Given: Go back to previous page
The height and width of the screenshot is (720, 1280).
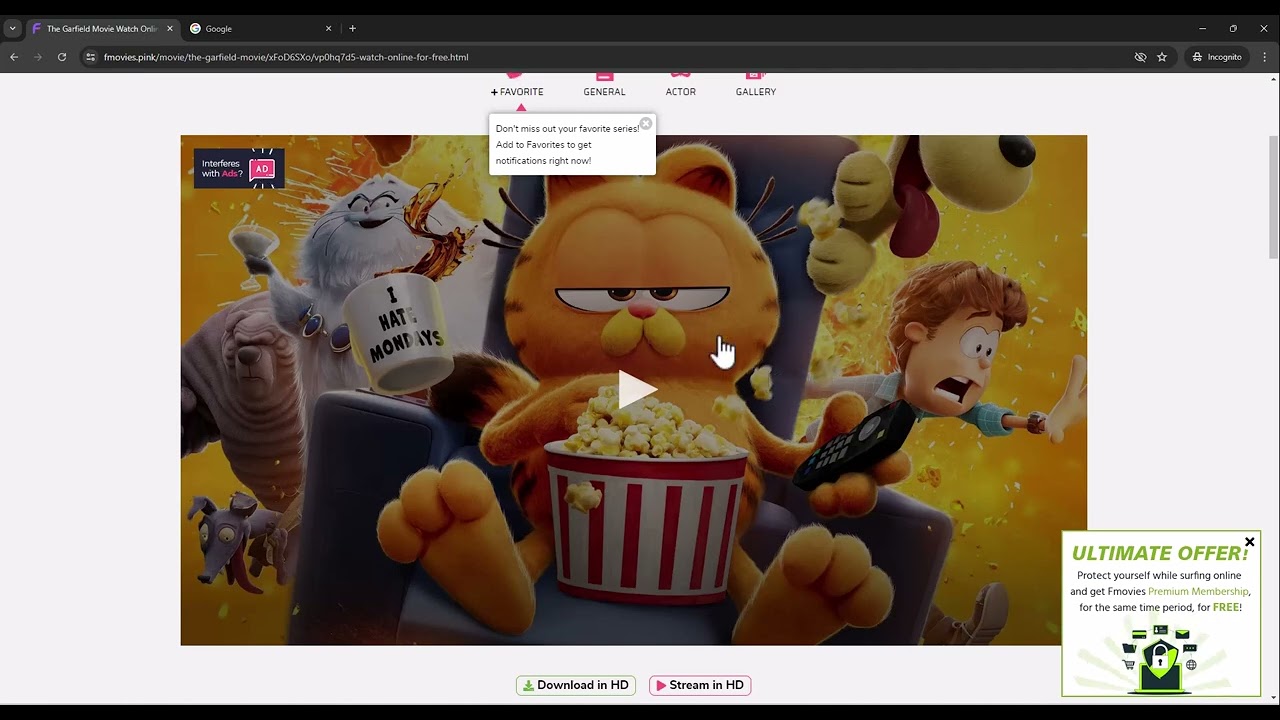Looking at the screenshot, I should tap(14, 57).
